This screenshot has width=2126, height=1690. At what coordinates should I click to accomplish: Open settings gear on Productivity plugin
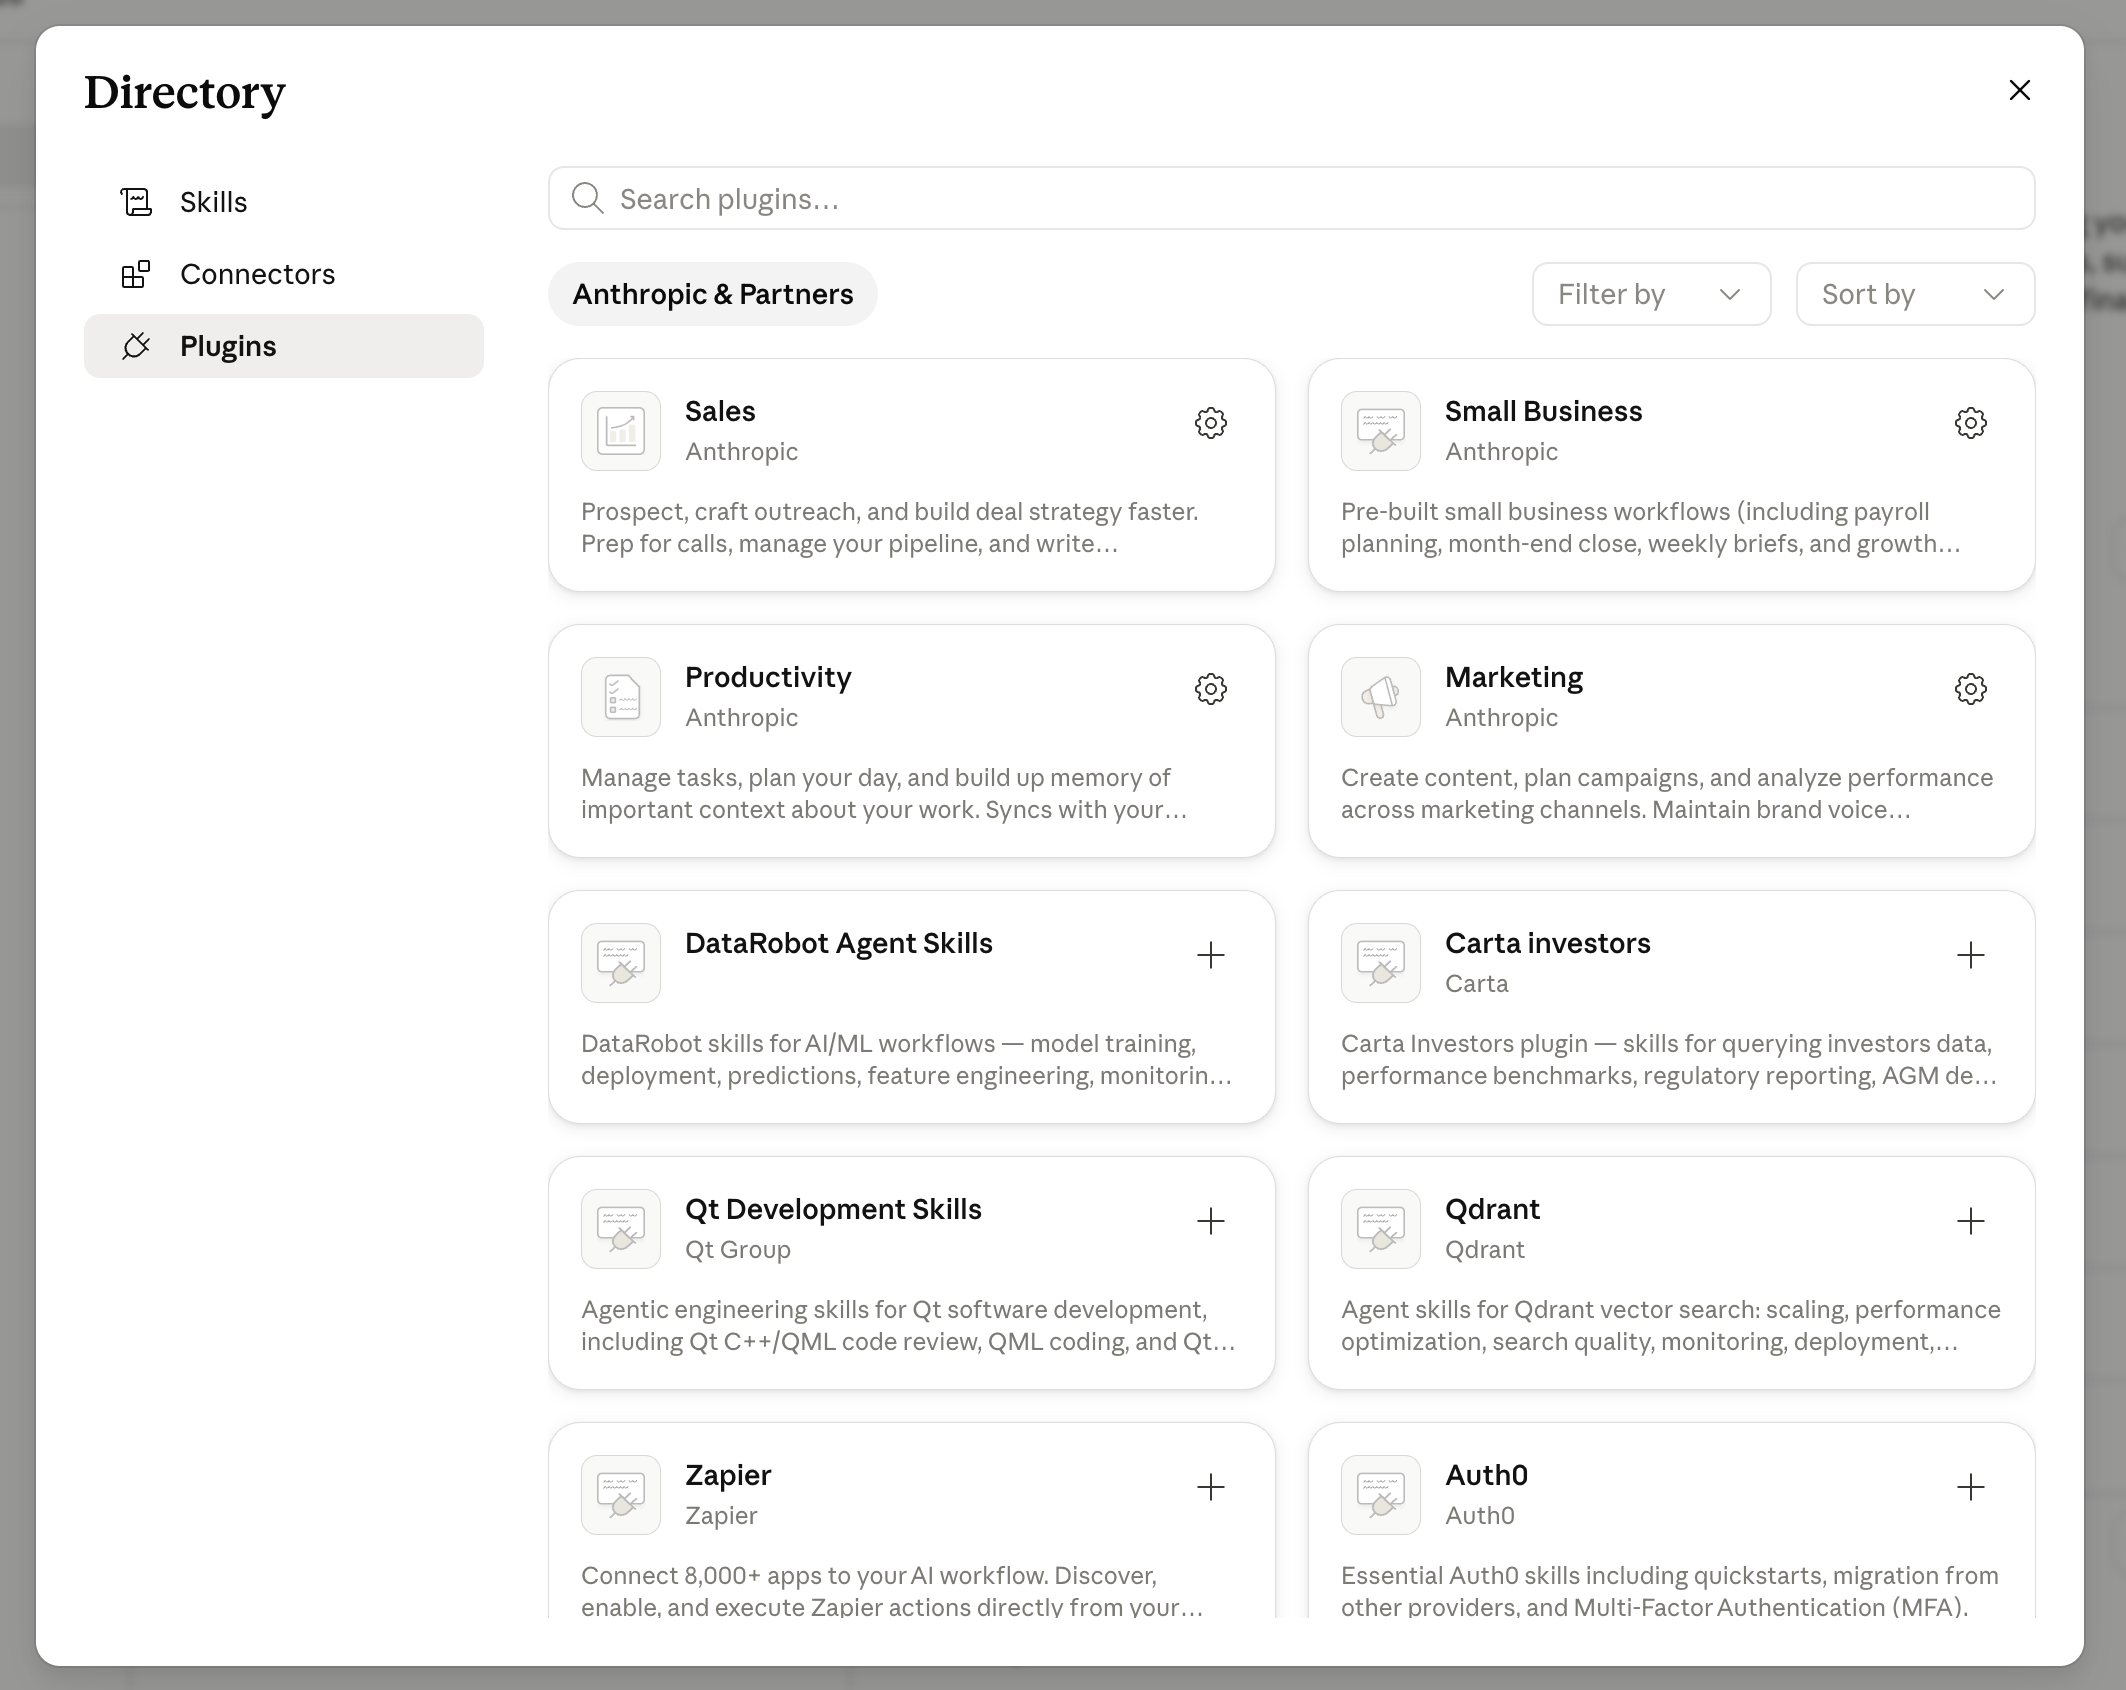[x=1210, y=689]
